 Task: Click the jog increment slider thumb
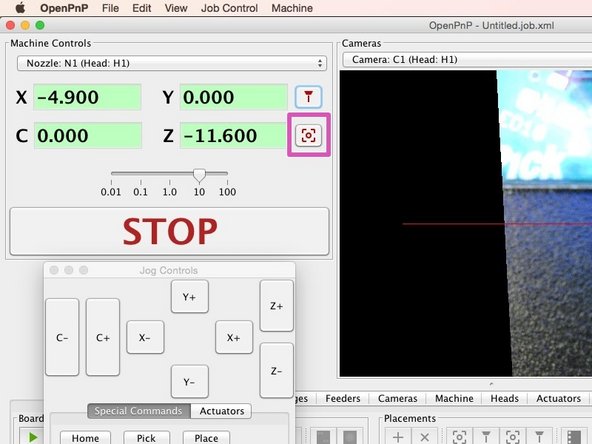pos(199,175)
